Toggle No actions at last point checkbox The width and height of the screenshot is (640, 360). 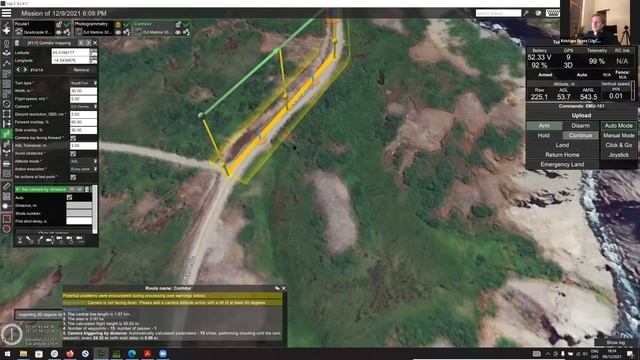click(73, 177)
